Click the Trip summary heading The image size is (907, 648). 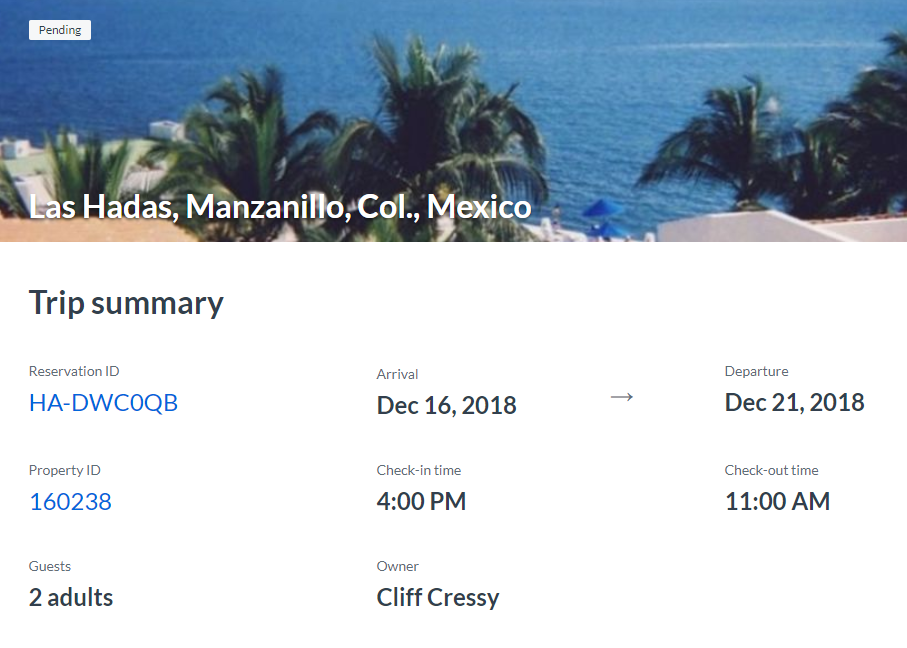pyautogui.click(x=126, y=303)
